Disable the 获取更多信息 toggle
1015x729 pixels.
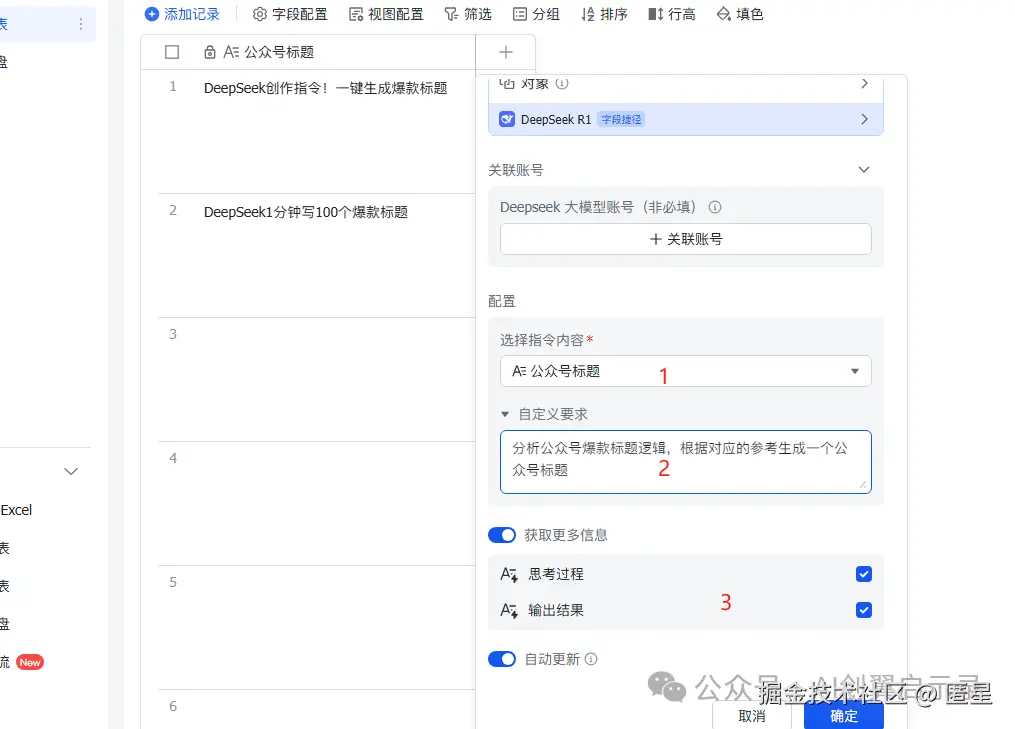(502, 535)
